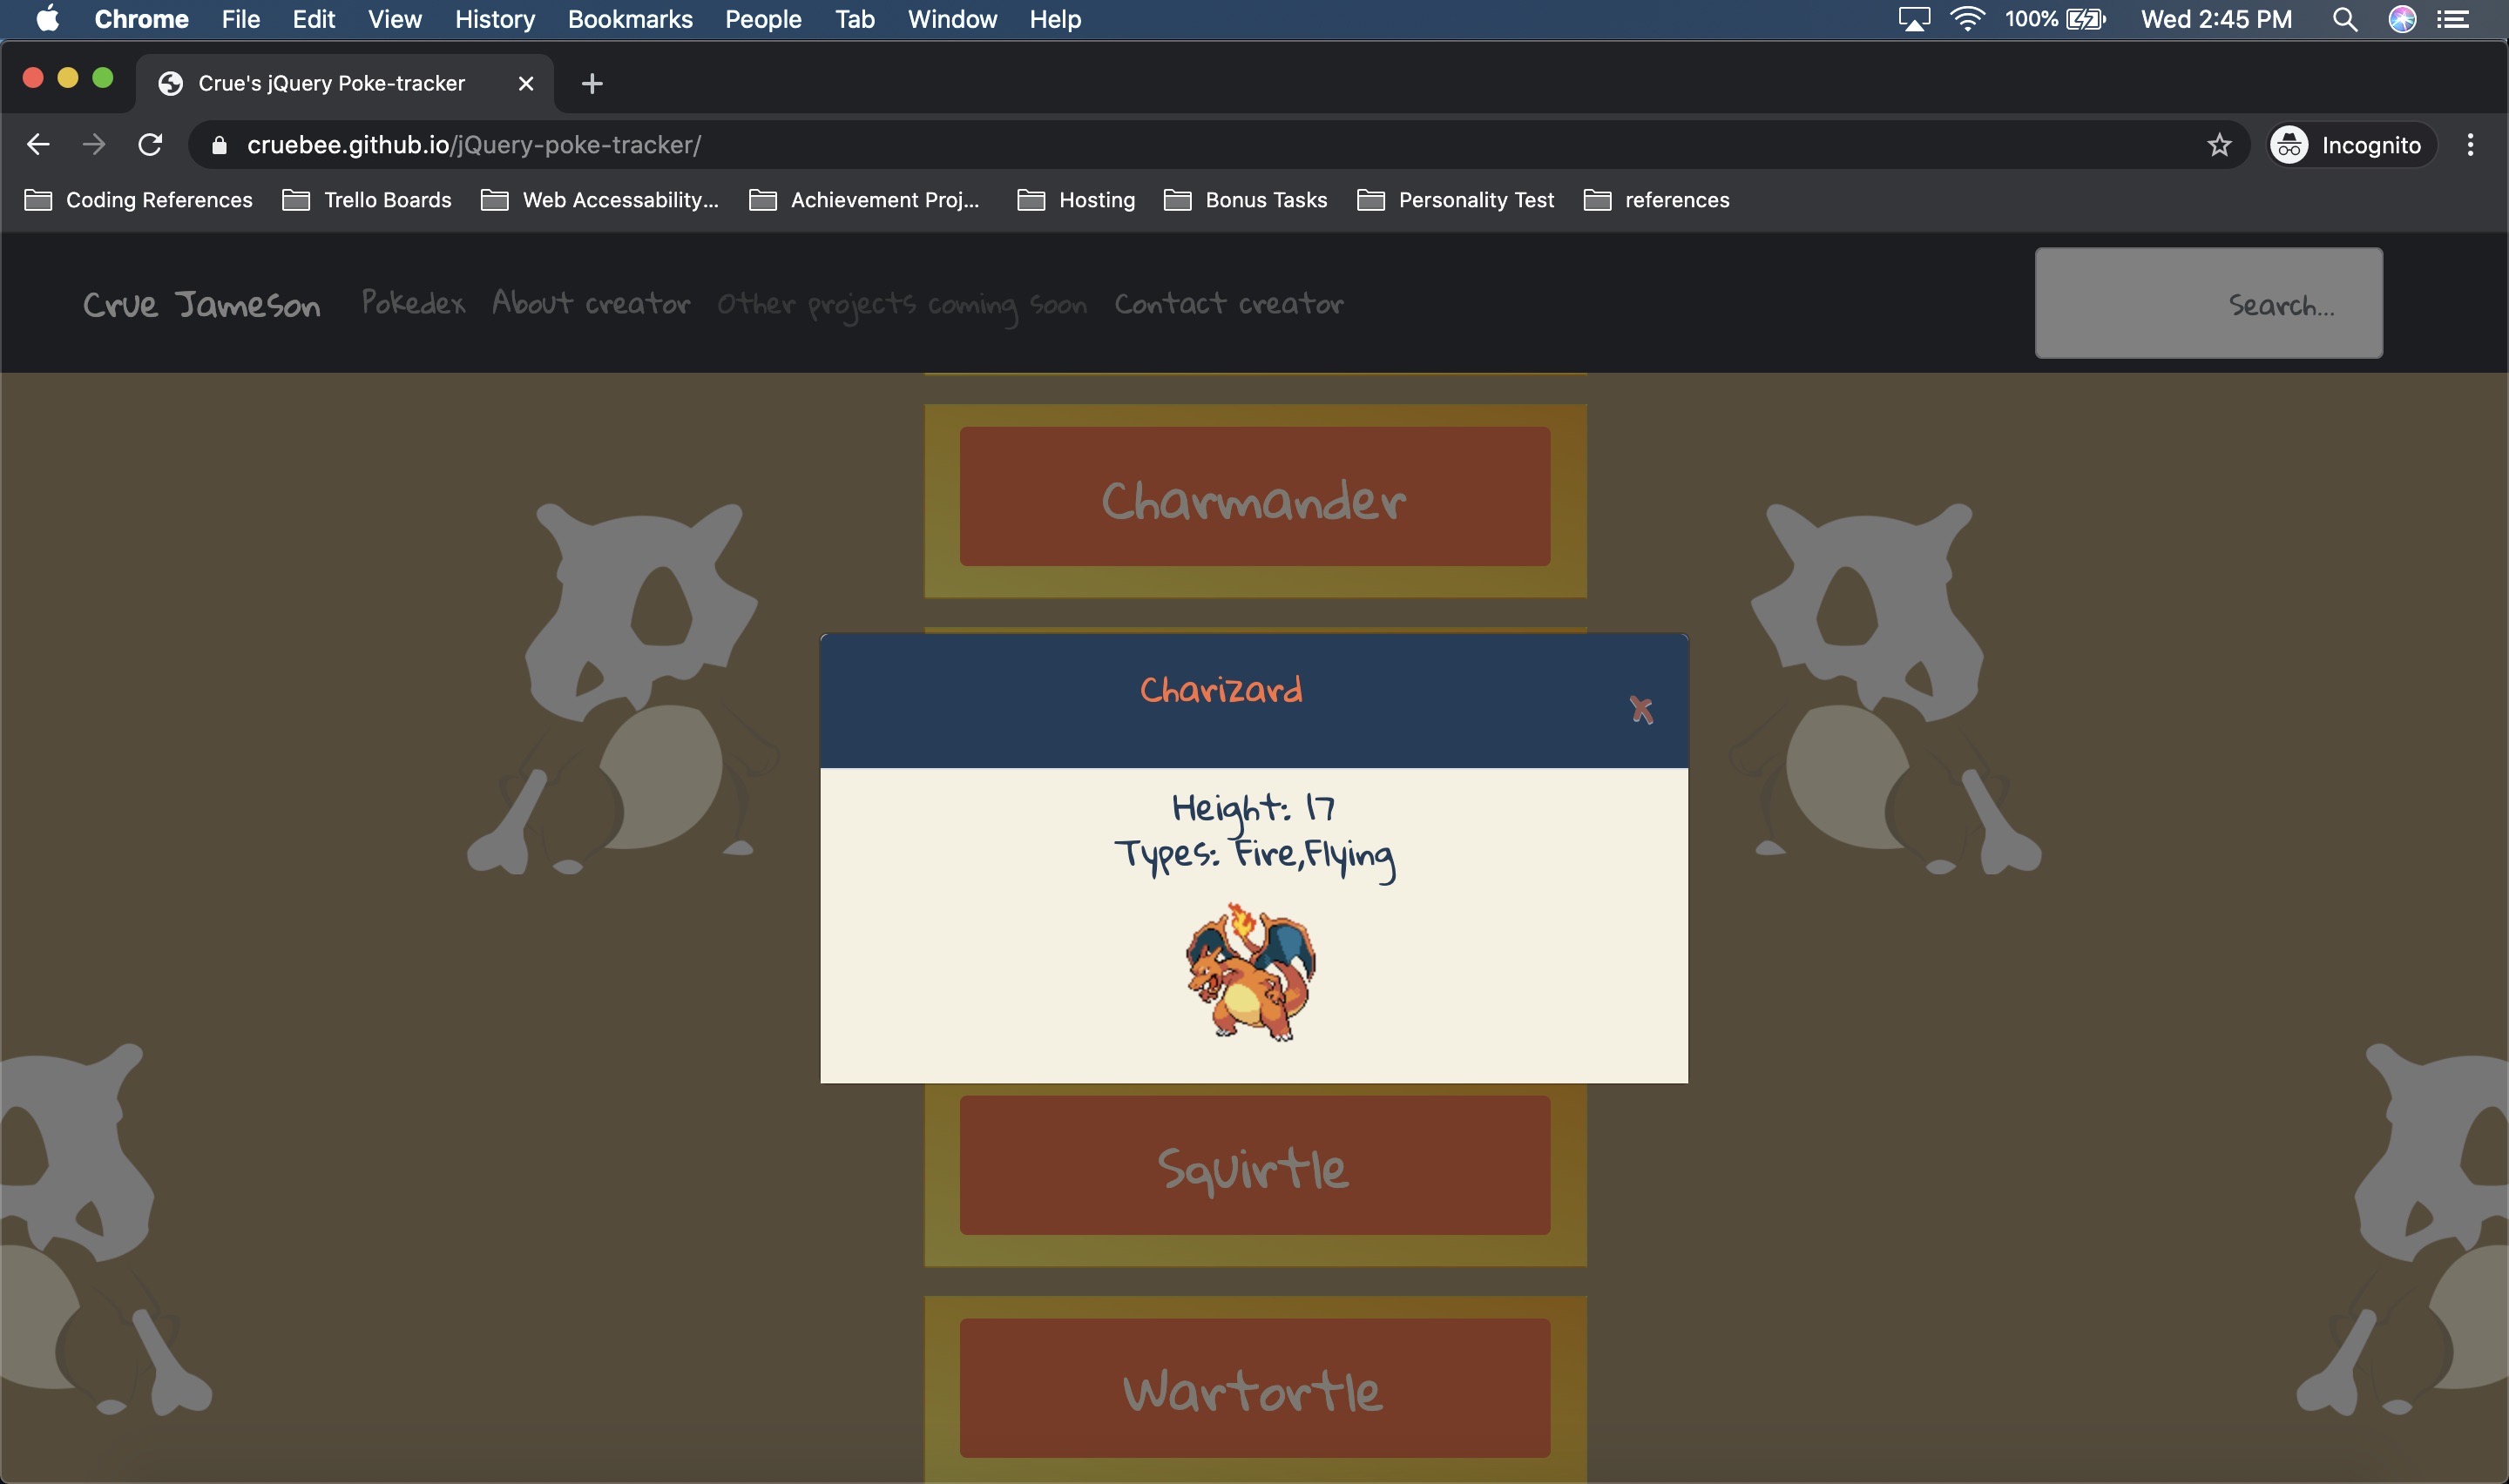Open the Window menu

[x=952, y=19]
